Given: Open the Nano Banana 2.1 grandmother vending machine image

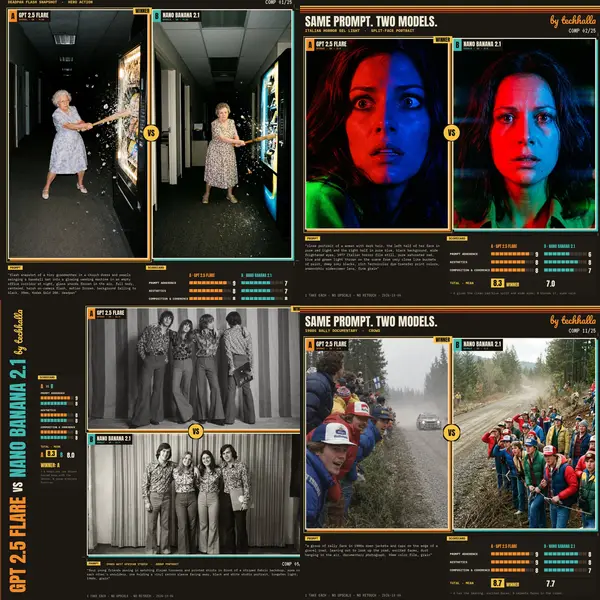Looking at the screenshot, I should click(222, 134).
